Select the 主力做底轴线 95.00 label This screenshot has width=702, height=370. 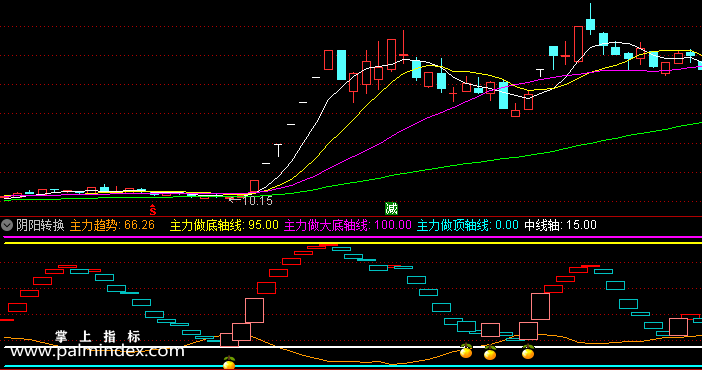pos(224,225)
